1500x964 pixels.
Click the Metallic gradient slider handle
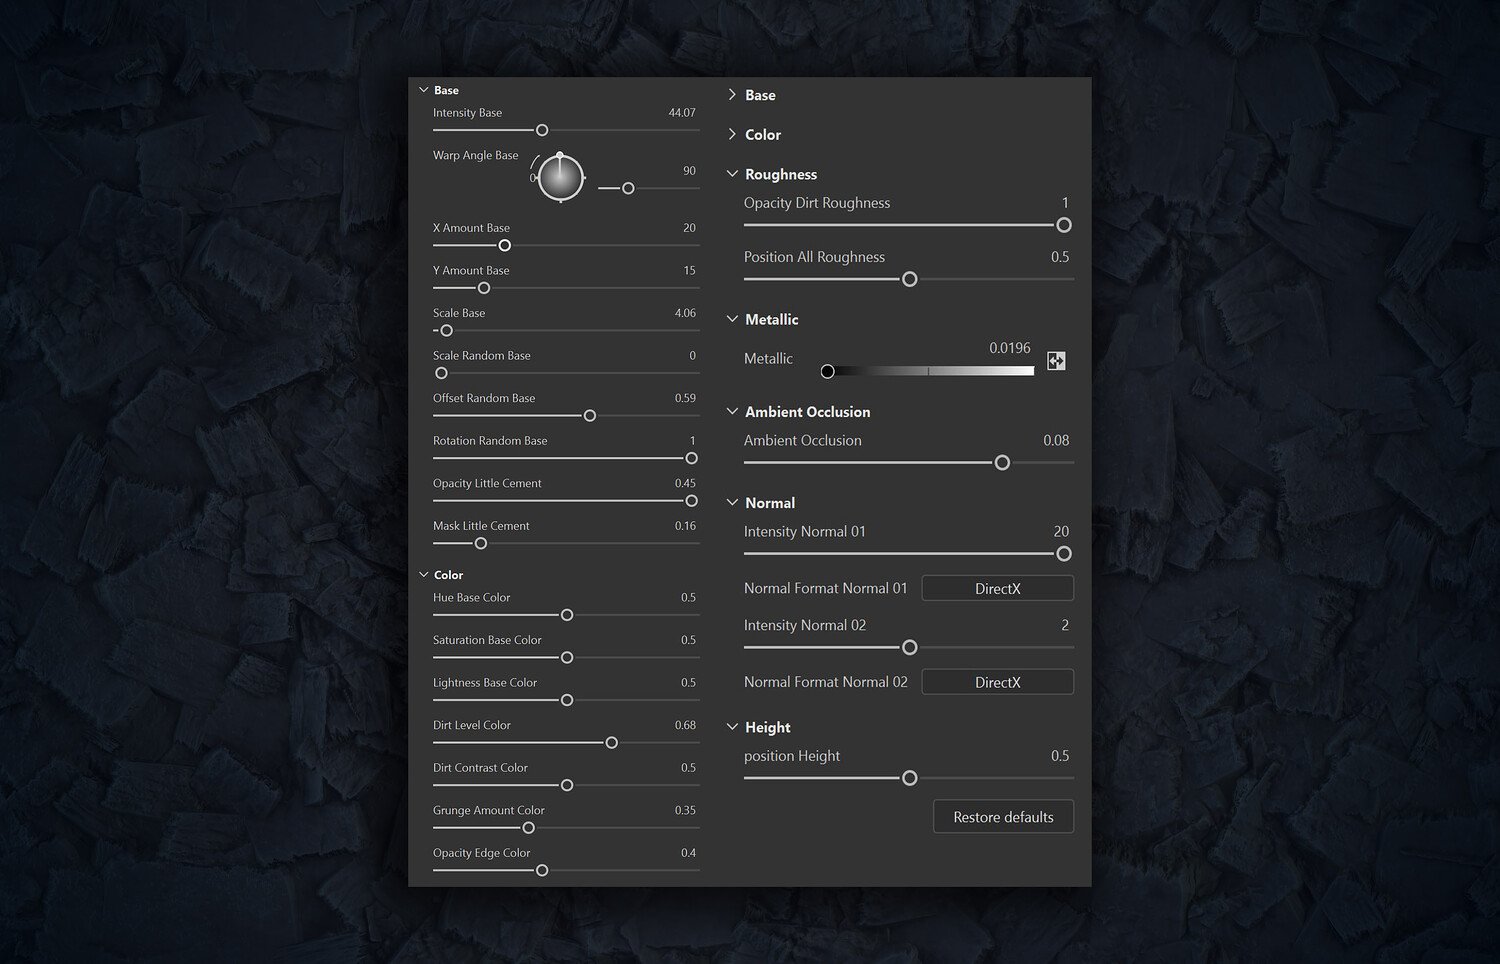[x=827, y=372]
